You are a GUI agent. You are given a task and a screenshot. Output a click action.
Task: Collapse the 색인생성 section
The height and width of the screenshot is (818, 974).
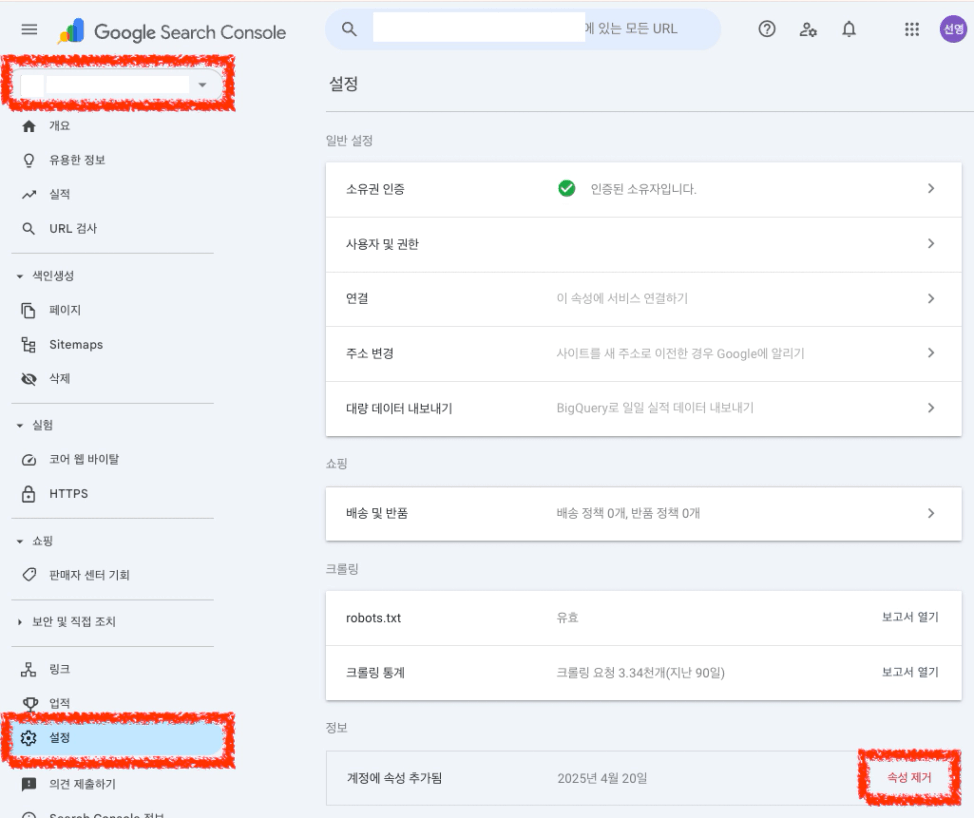[20, 276]
